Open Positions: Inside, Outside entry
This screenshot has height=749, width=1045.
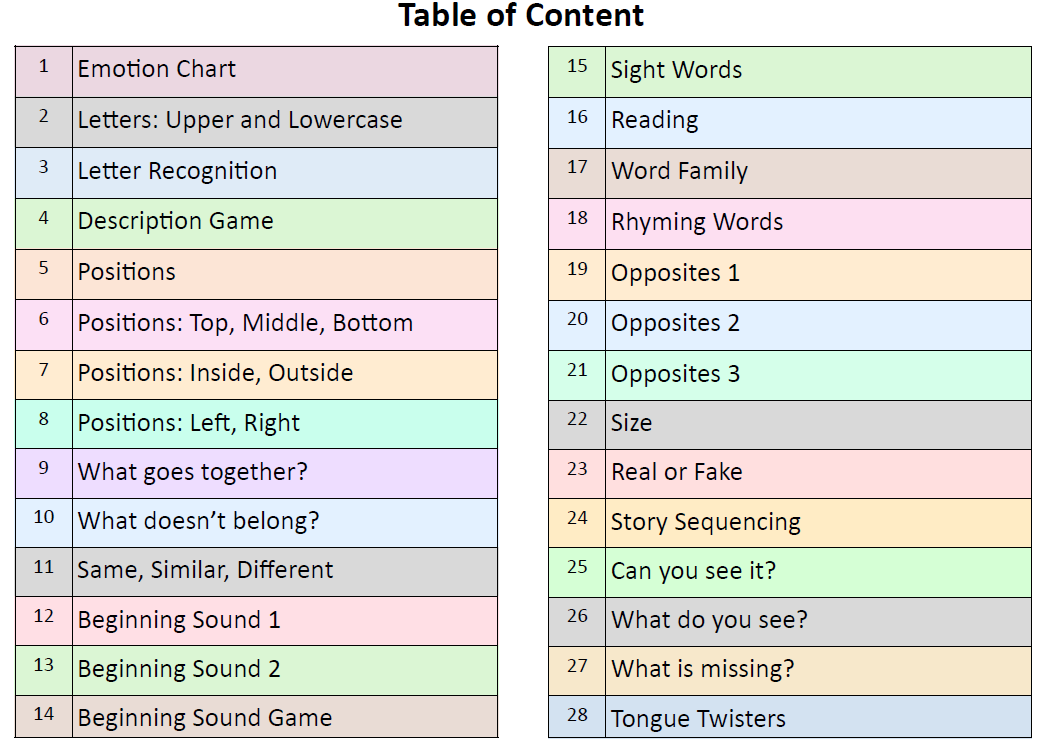pyautogui.click(x=215, y=373)
